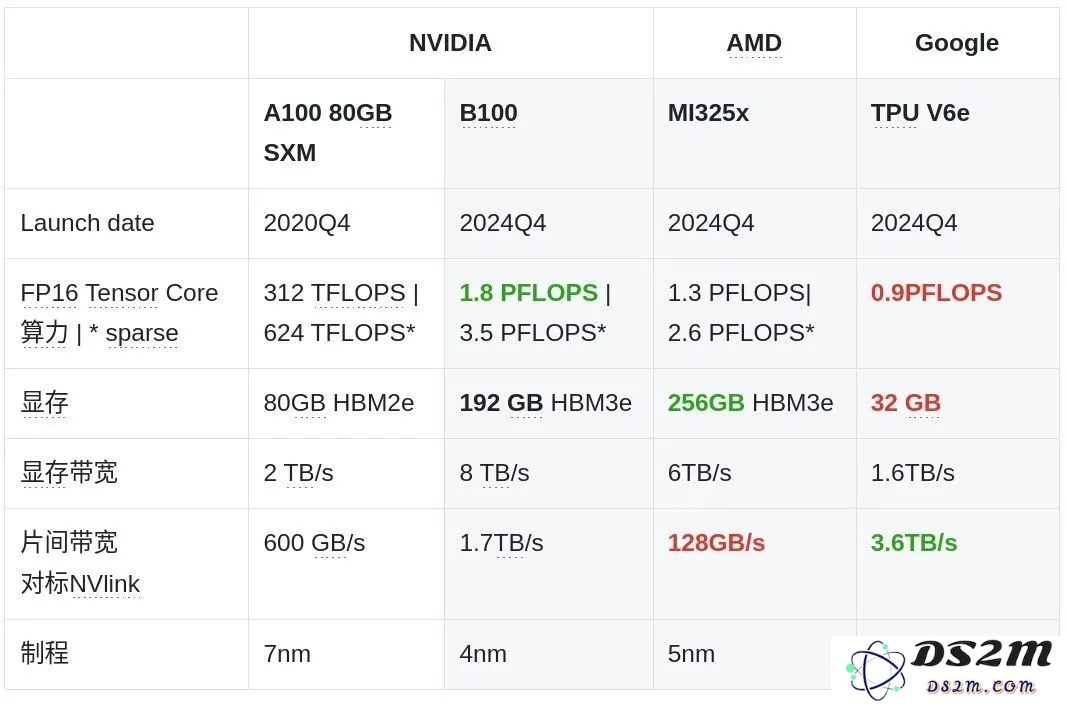Viewport: 1069px width, 704px height.
Task: Click the Launch date row label
Action: (87, 223)
